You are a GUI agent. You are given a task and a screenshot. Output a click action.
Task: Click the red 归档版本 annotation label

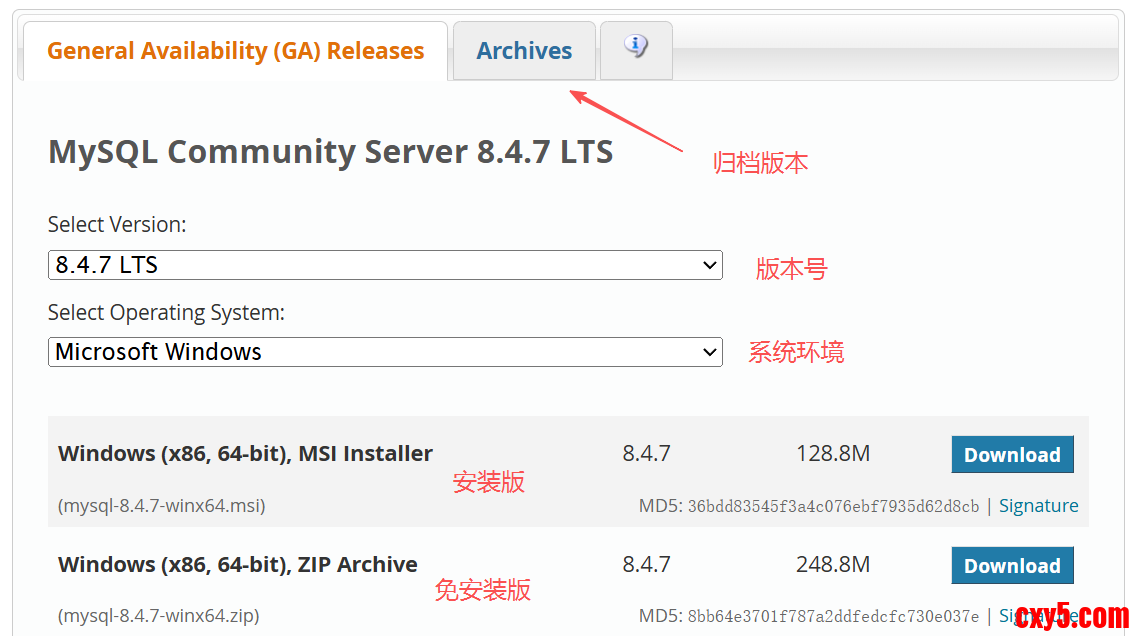(x=760, y=164)
